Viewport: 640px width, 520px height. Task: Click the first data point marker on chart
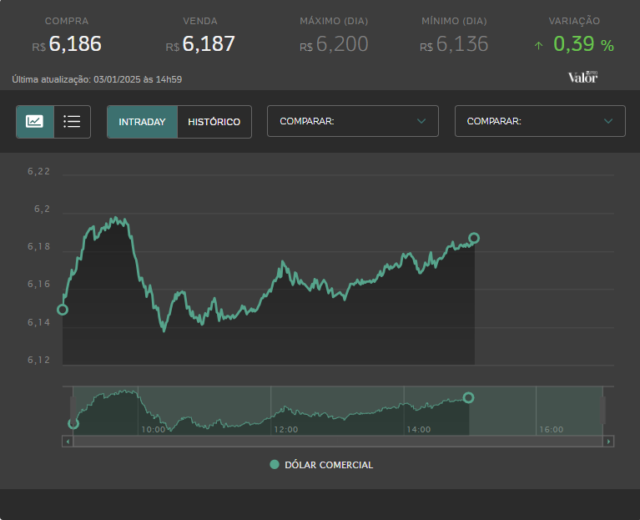(62, 310)
